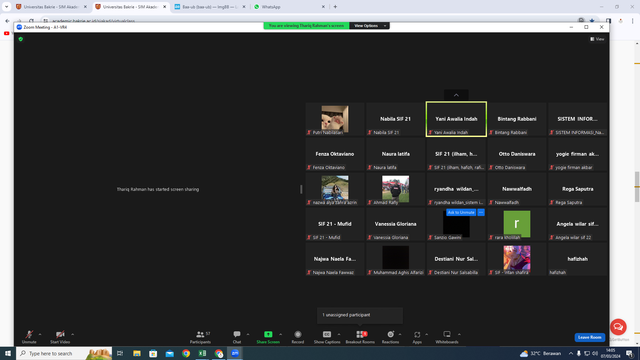Start Video using the camera icon
The height and width of the screenshot is (360, 640).
[60, 337]
